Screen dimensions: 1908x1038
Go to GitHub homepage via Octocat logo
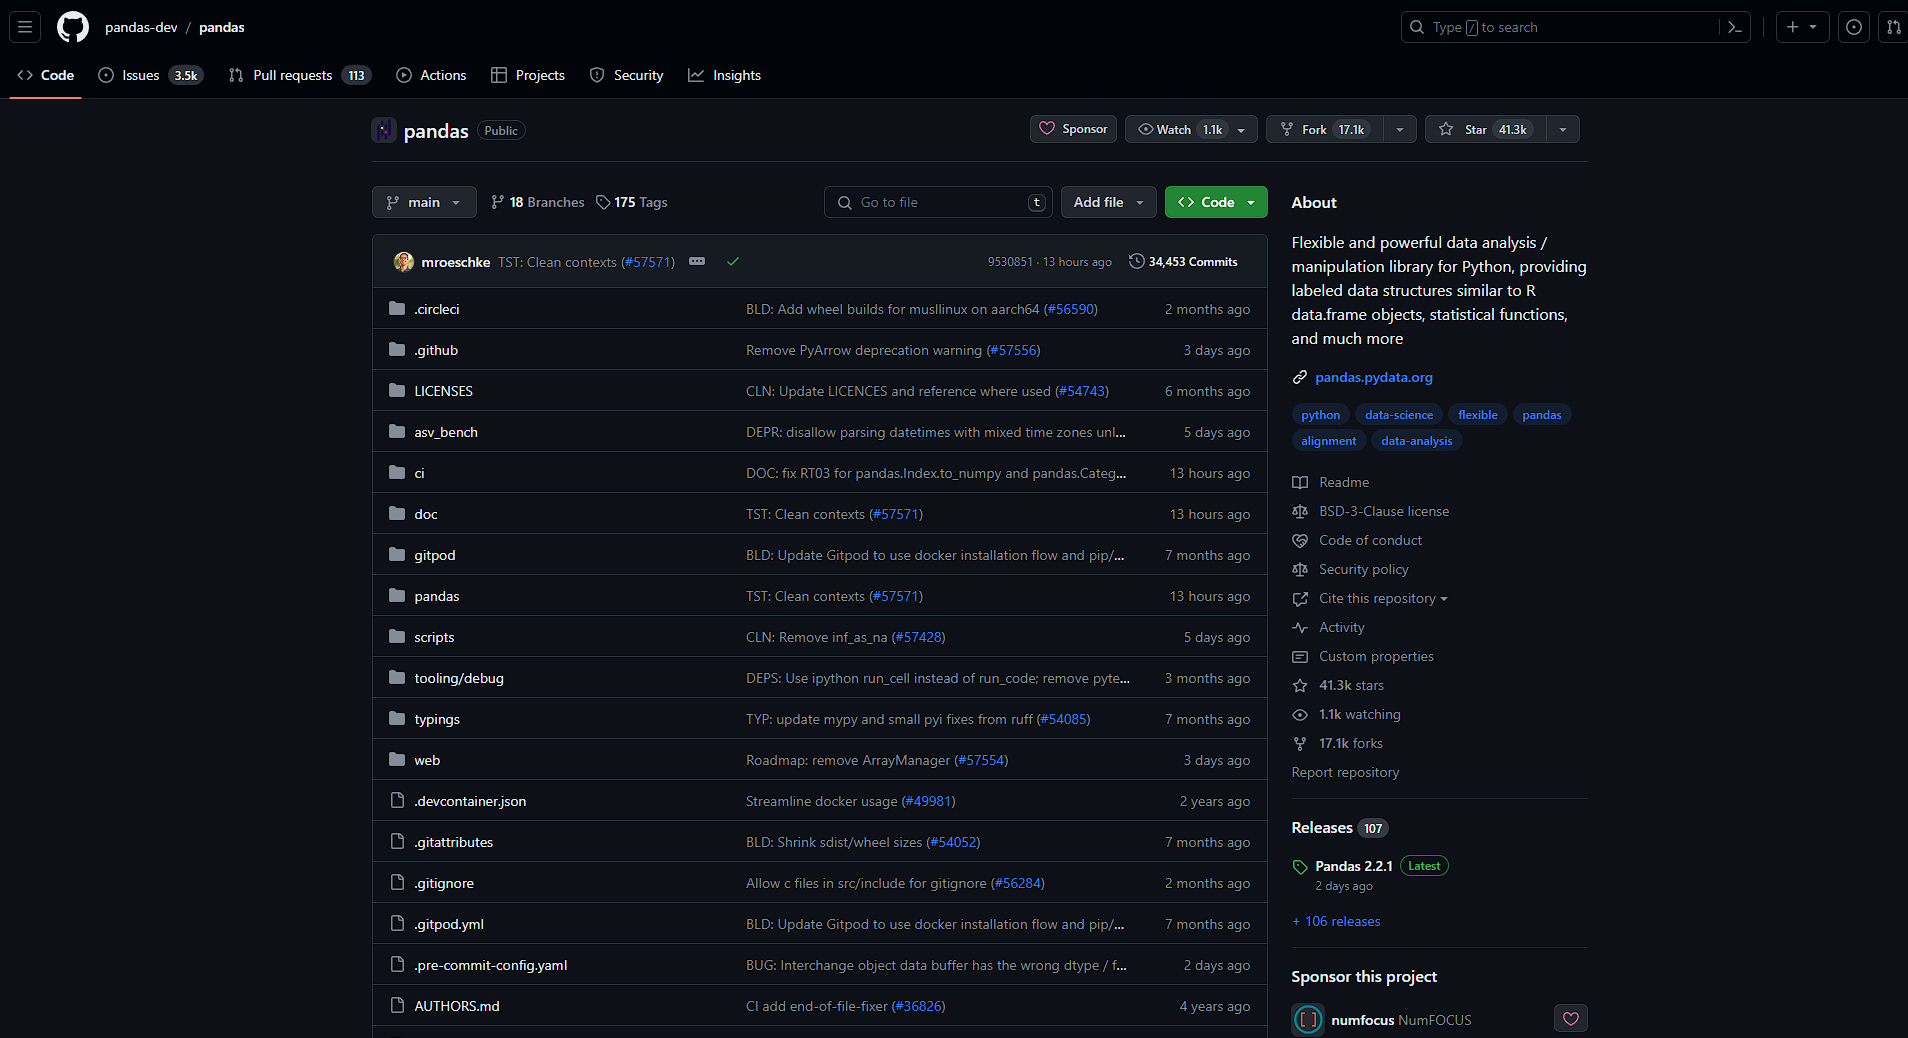click(x=73, y=27)
